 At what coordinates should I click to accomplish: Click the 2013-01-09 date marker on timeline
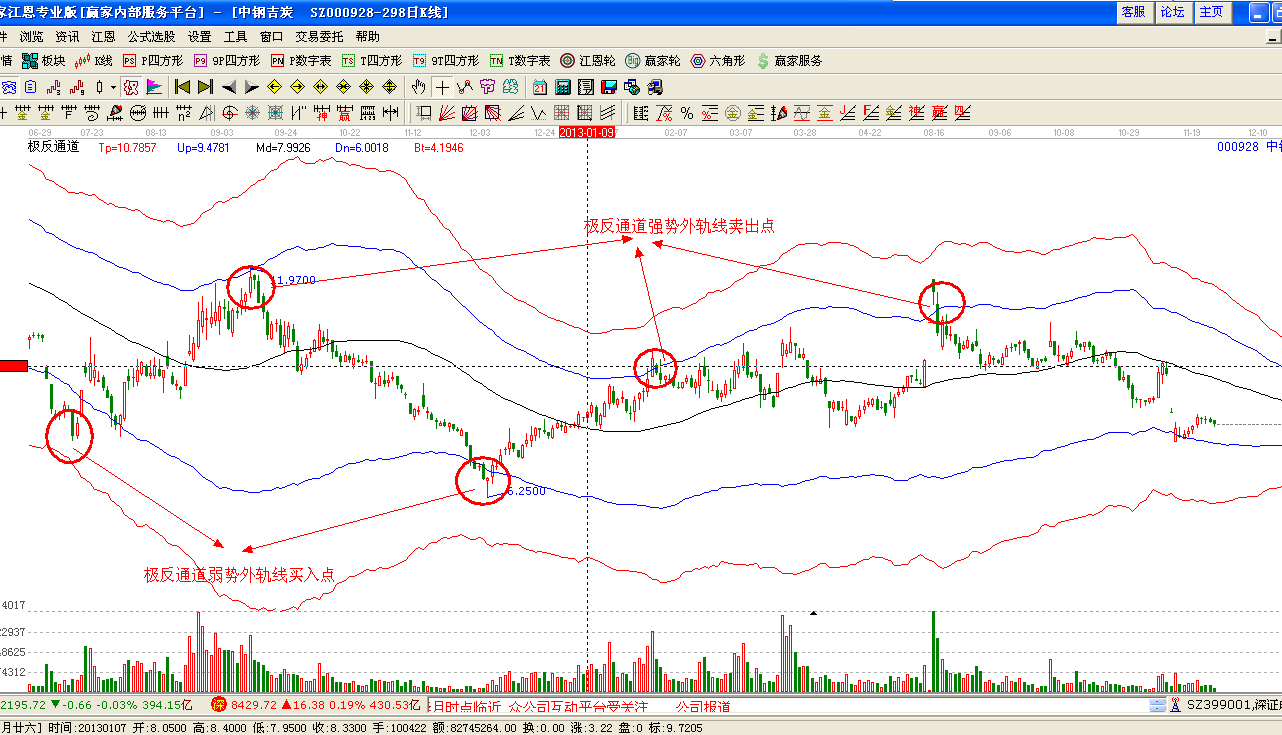tap(587, 132)
